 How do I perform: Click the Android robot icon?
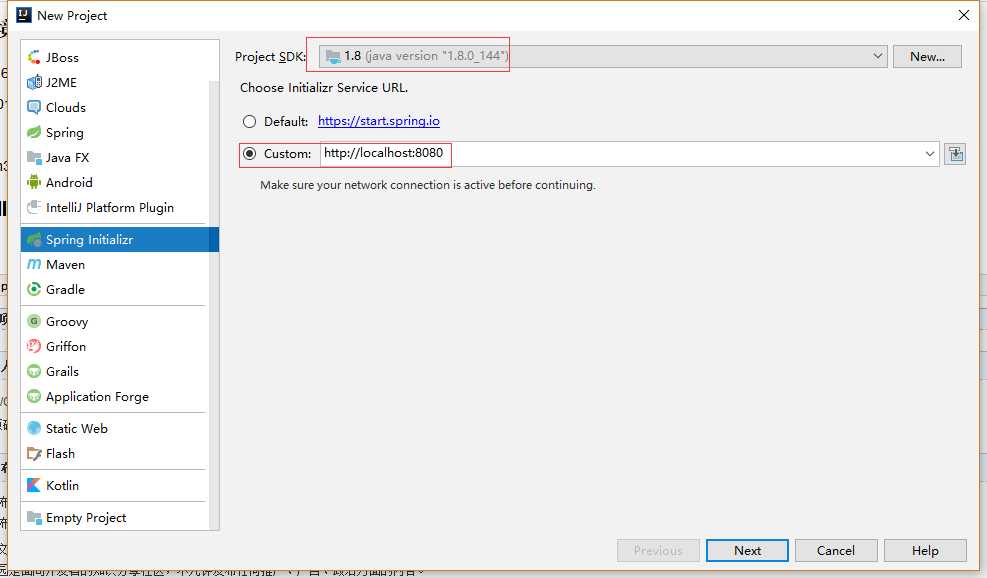pyautogui.click(x=34, y=183)
